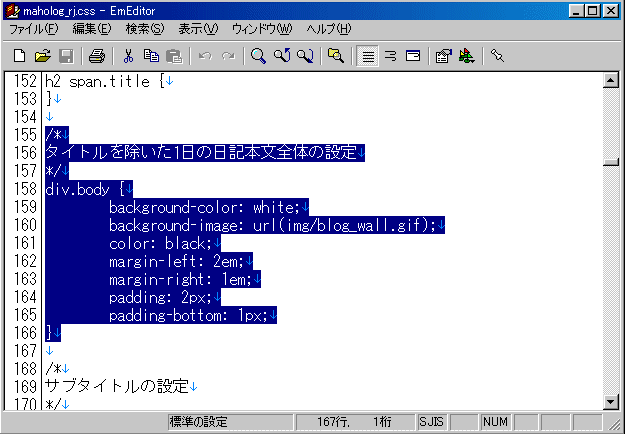Open the 検索(S) menu
The width and height of the screenshot is (625, 434).
(145, 29)
